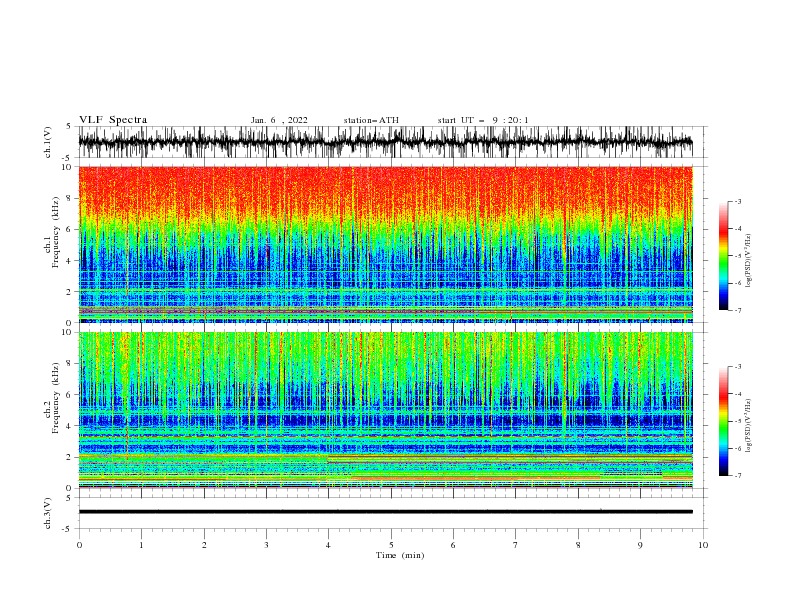This screenshot has width=792, height=612.
Task: Click the ch.2 colorbar "log(PSD)(V²/Hz)" label
Action: [748, 426]
